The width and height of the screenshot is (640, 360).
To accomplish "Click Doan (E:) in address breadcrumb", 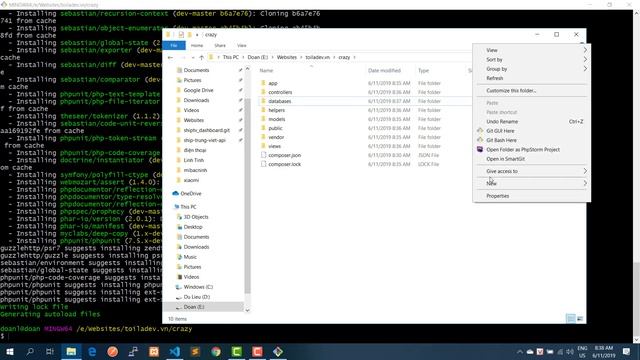I will click(x=258, y=57).
